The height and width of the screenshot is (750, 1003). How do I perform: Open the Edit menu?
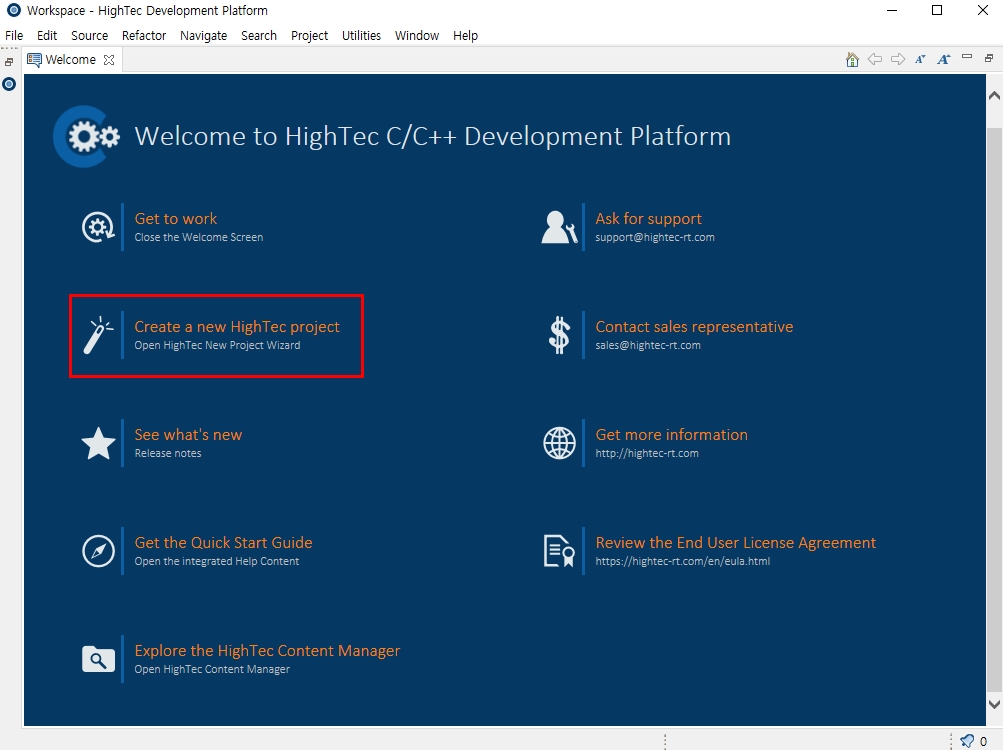(x=47, y=35)
